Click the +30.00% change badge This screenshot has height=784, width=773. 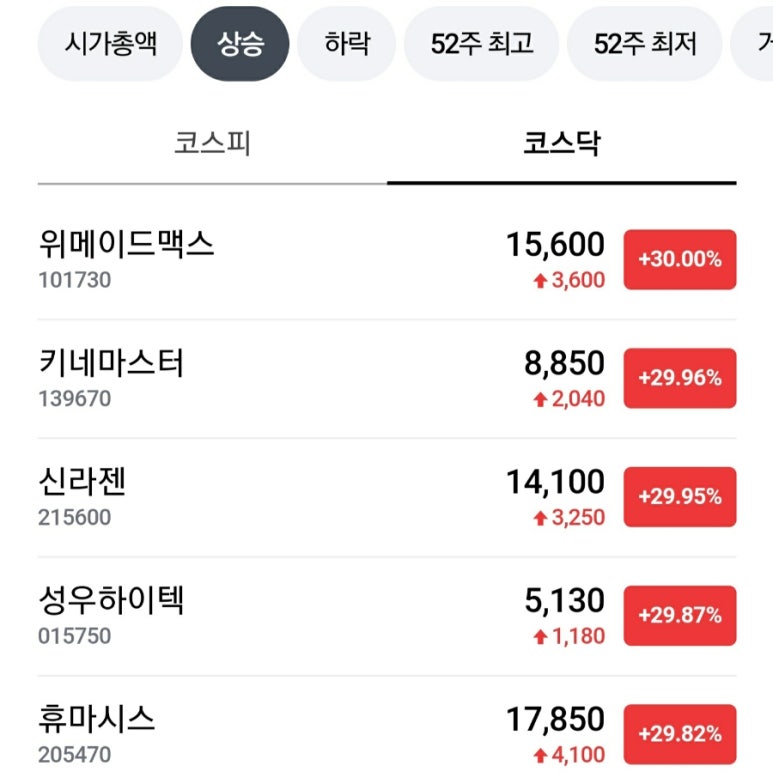680,260
